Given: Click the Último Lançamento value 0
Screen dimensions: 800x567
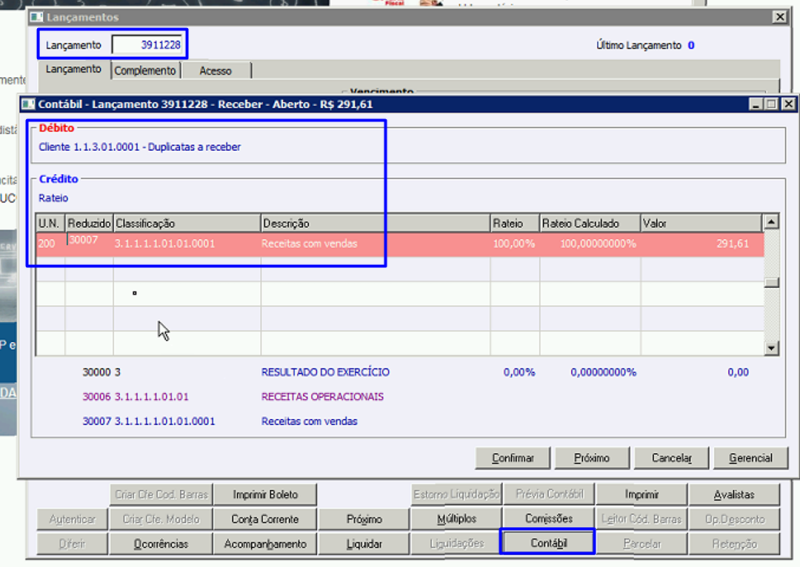Looking at the screenshot, I should coord(691,45).
